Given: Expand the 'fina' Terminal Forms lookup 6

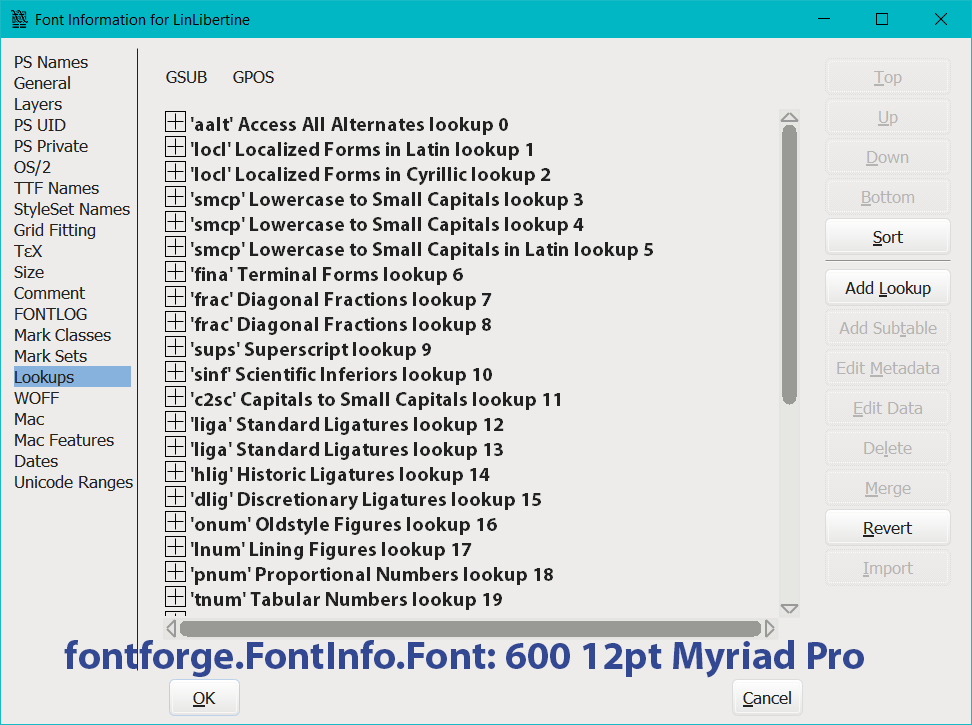Looking at the screenshot, I should point(175,273).
